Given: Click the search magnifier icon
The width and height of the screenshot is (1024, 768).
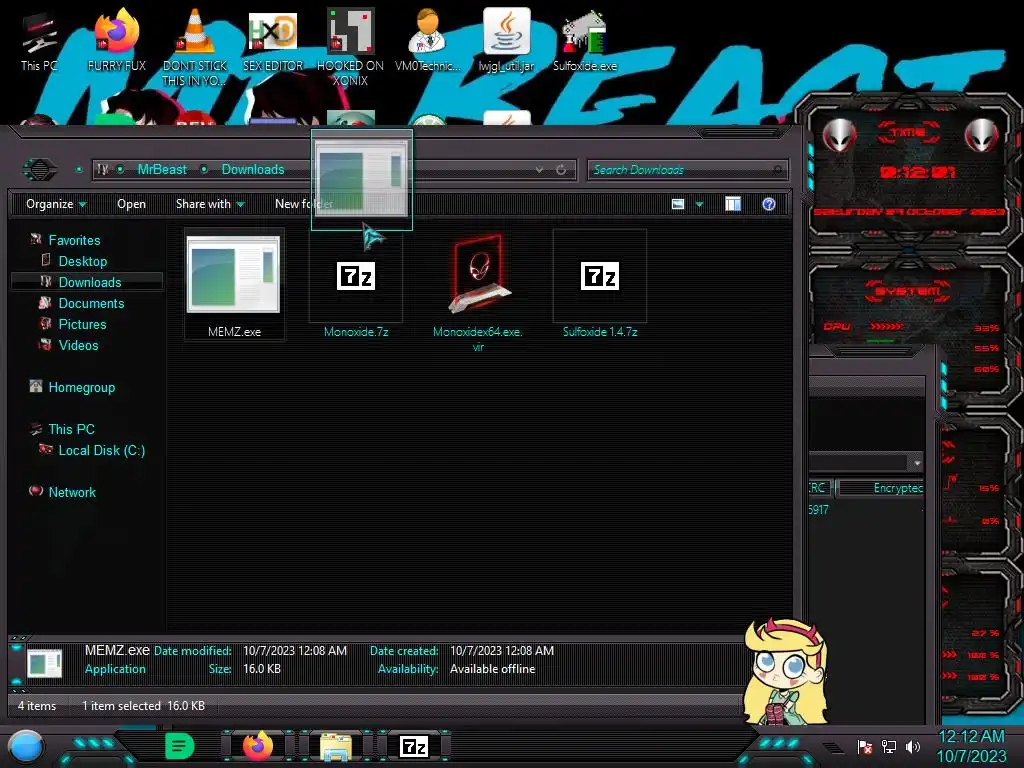Looking at the screenshot, I should [x=777, y=170].
